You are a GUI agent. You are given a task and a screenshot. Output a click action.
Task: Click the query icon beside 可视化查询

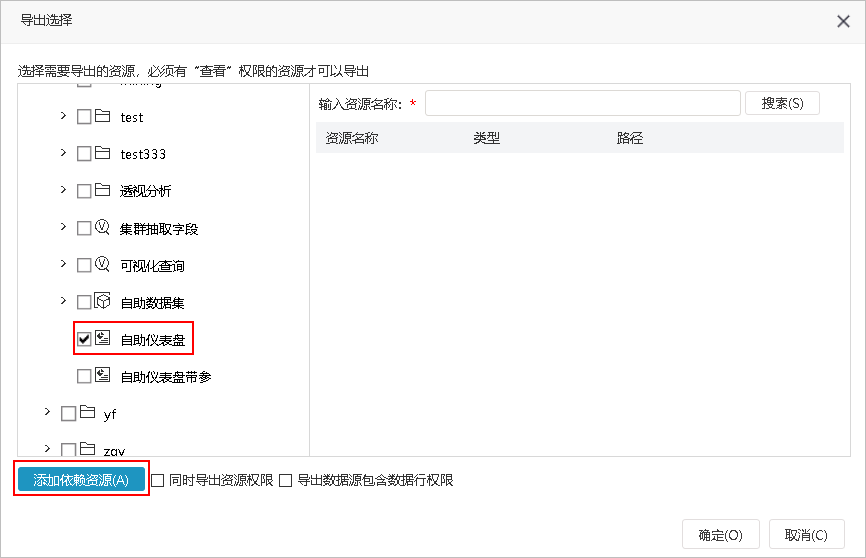(x=102, y=264)
